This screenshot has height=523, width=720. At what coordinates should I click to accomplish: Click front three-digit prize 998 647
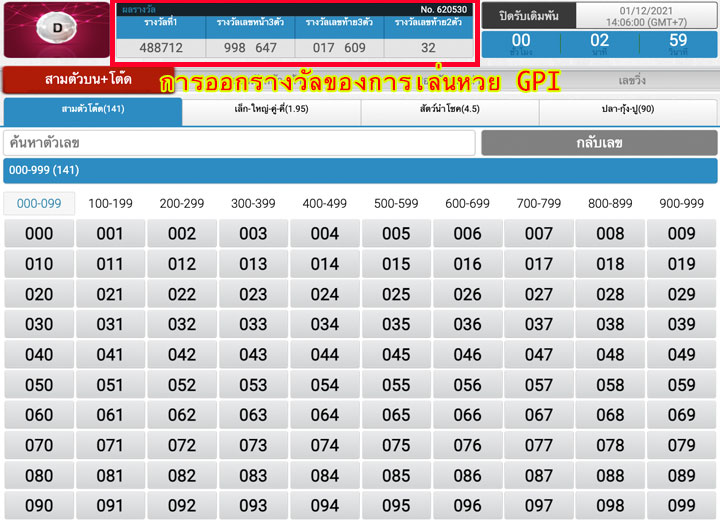pos(250,48)
